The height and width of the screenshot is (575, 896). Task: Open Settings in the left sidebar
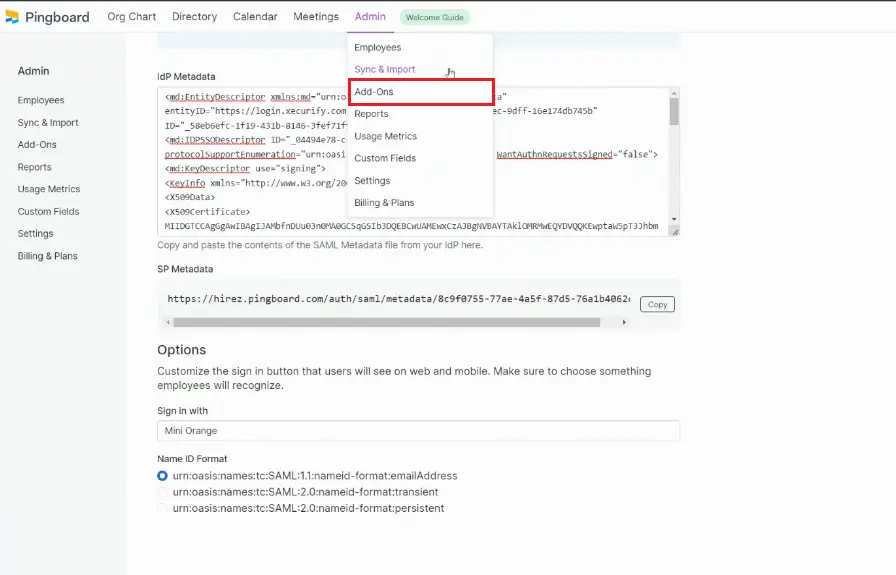[x=35, y=234]
